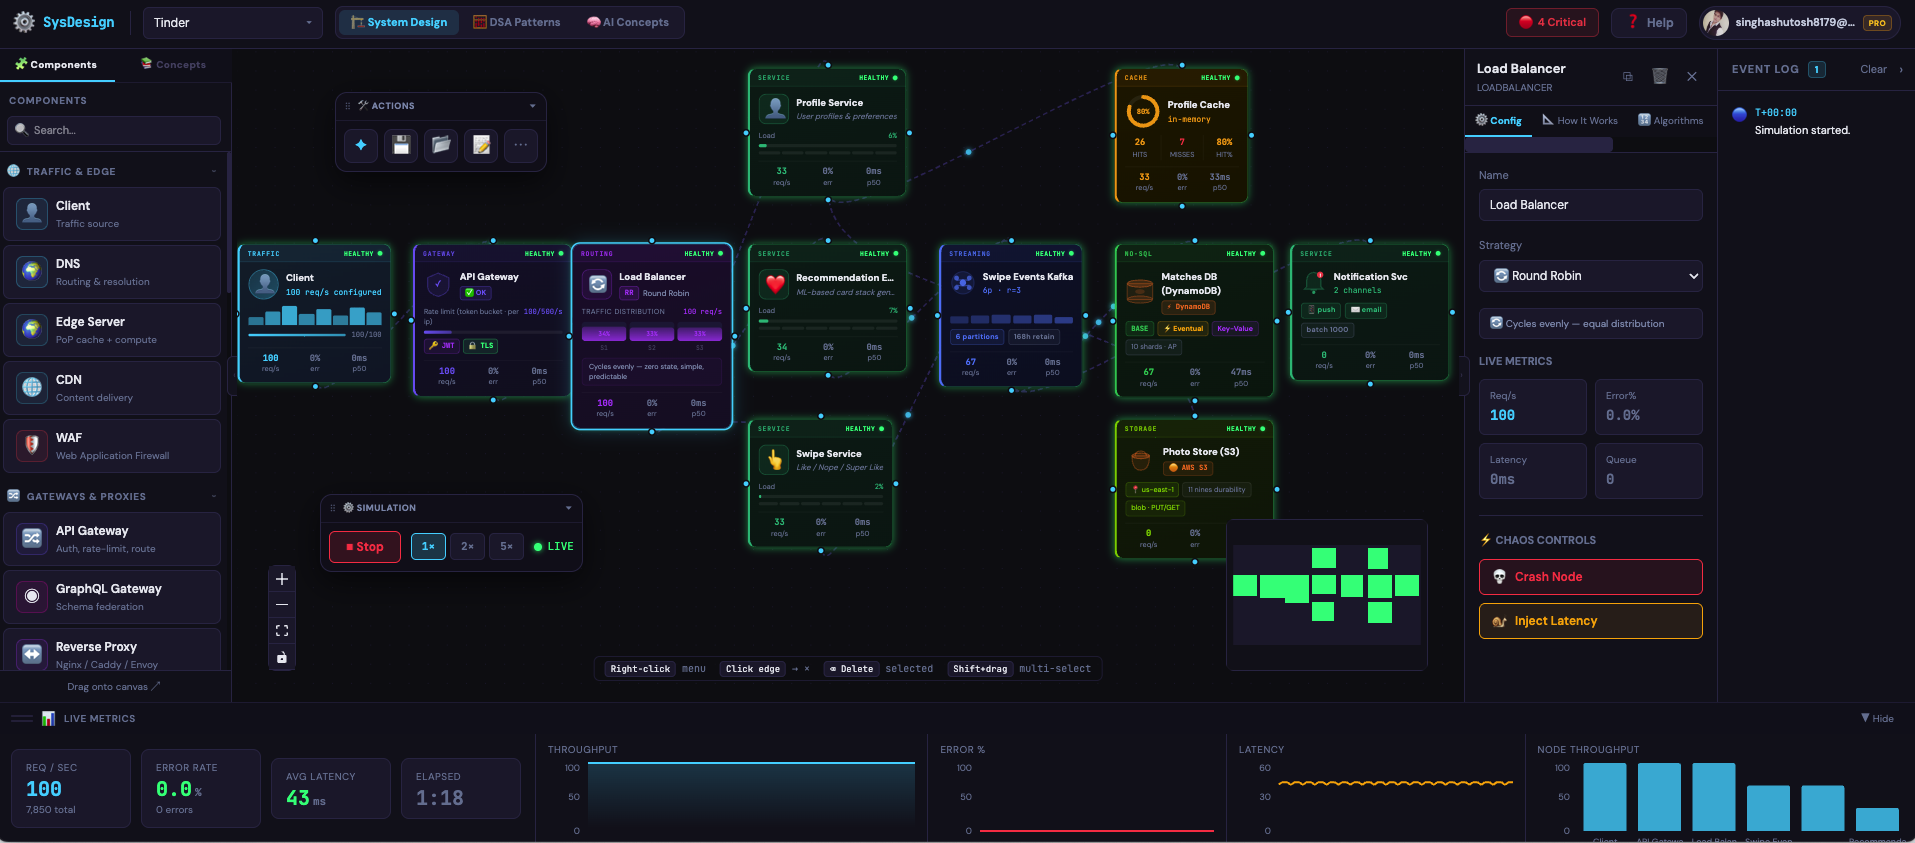Zoom in on the canvas with plus button
Viewport: 1915px width, 843px height.
point(282,579)
